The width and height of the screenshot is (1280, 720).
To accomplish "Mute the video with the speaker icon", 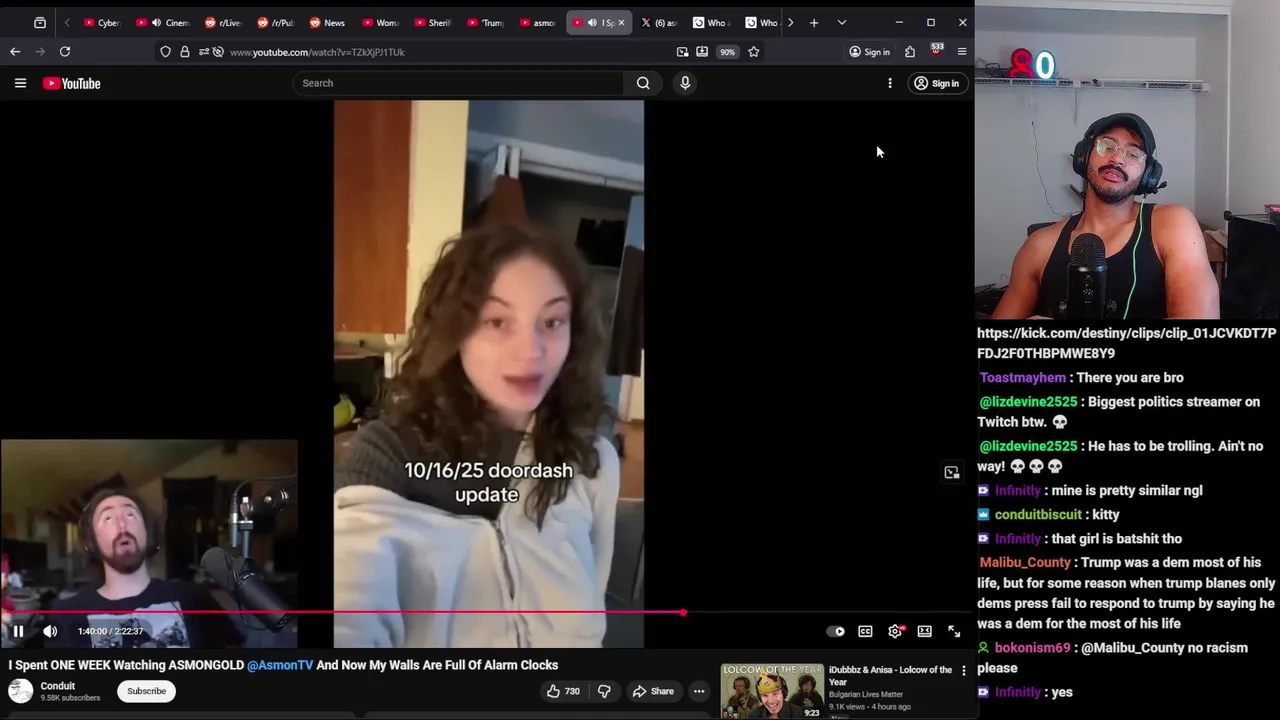I will point(50,631).
